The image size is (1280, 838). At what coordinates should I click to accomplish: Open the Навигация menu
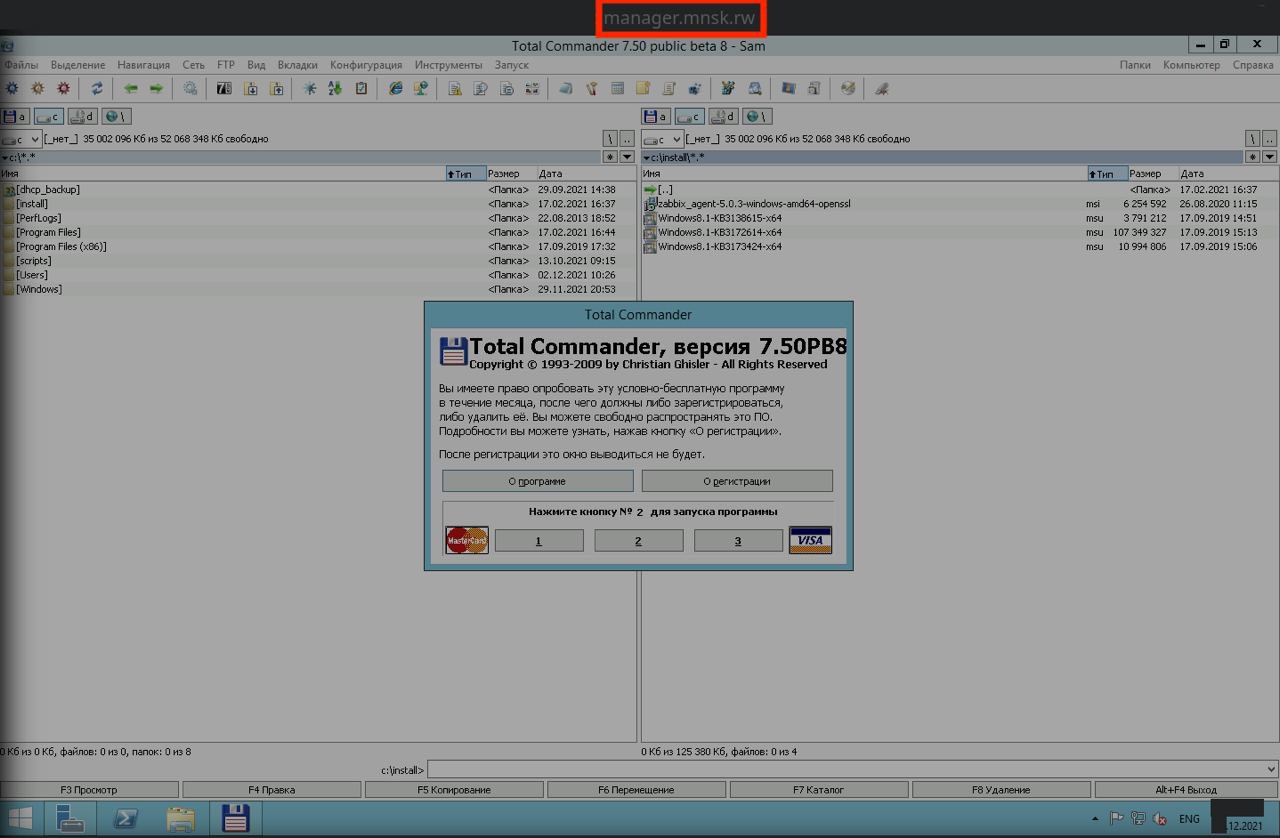click(x=143, y=65)
